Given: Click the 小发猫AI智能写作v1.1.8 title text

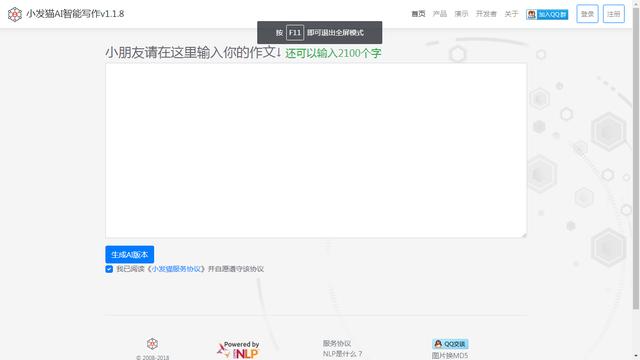Looking at the screenshot, I should [x=75, y=14].
